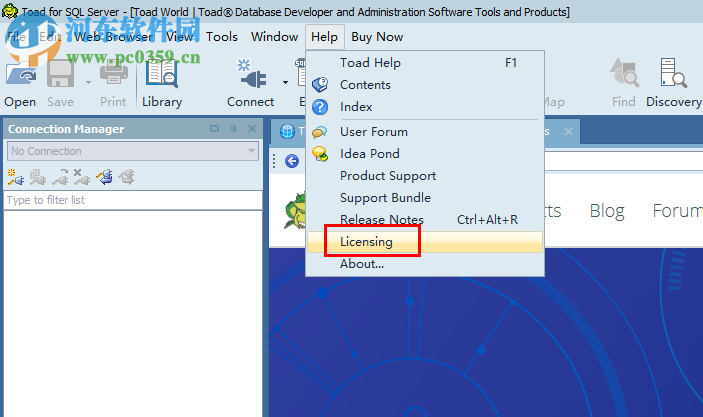Click the Find toolbar icon
The height and width of the screenshot is (417, 703).
624,73
